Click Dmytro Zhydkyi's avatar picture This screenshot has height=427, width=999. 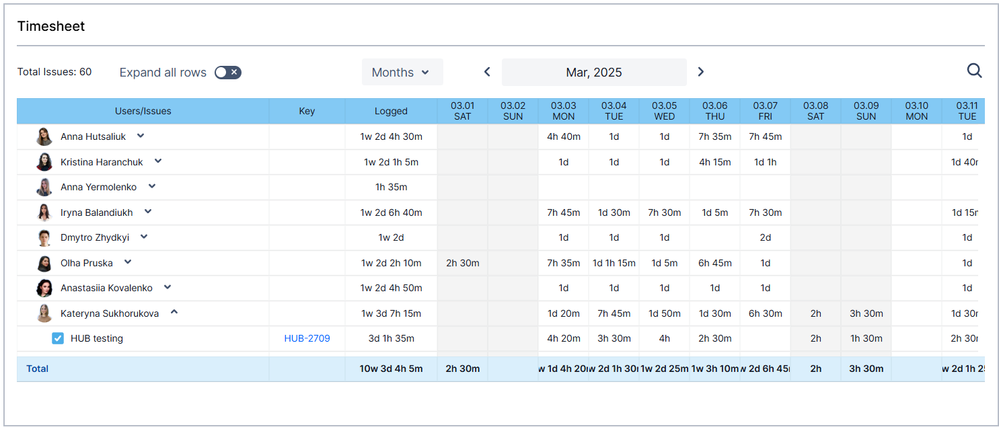point(44,238)
